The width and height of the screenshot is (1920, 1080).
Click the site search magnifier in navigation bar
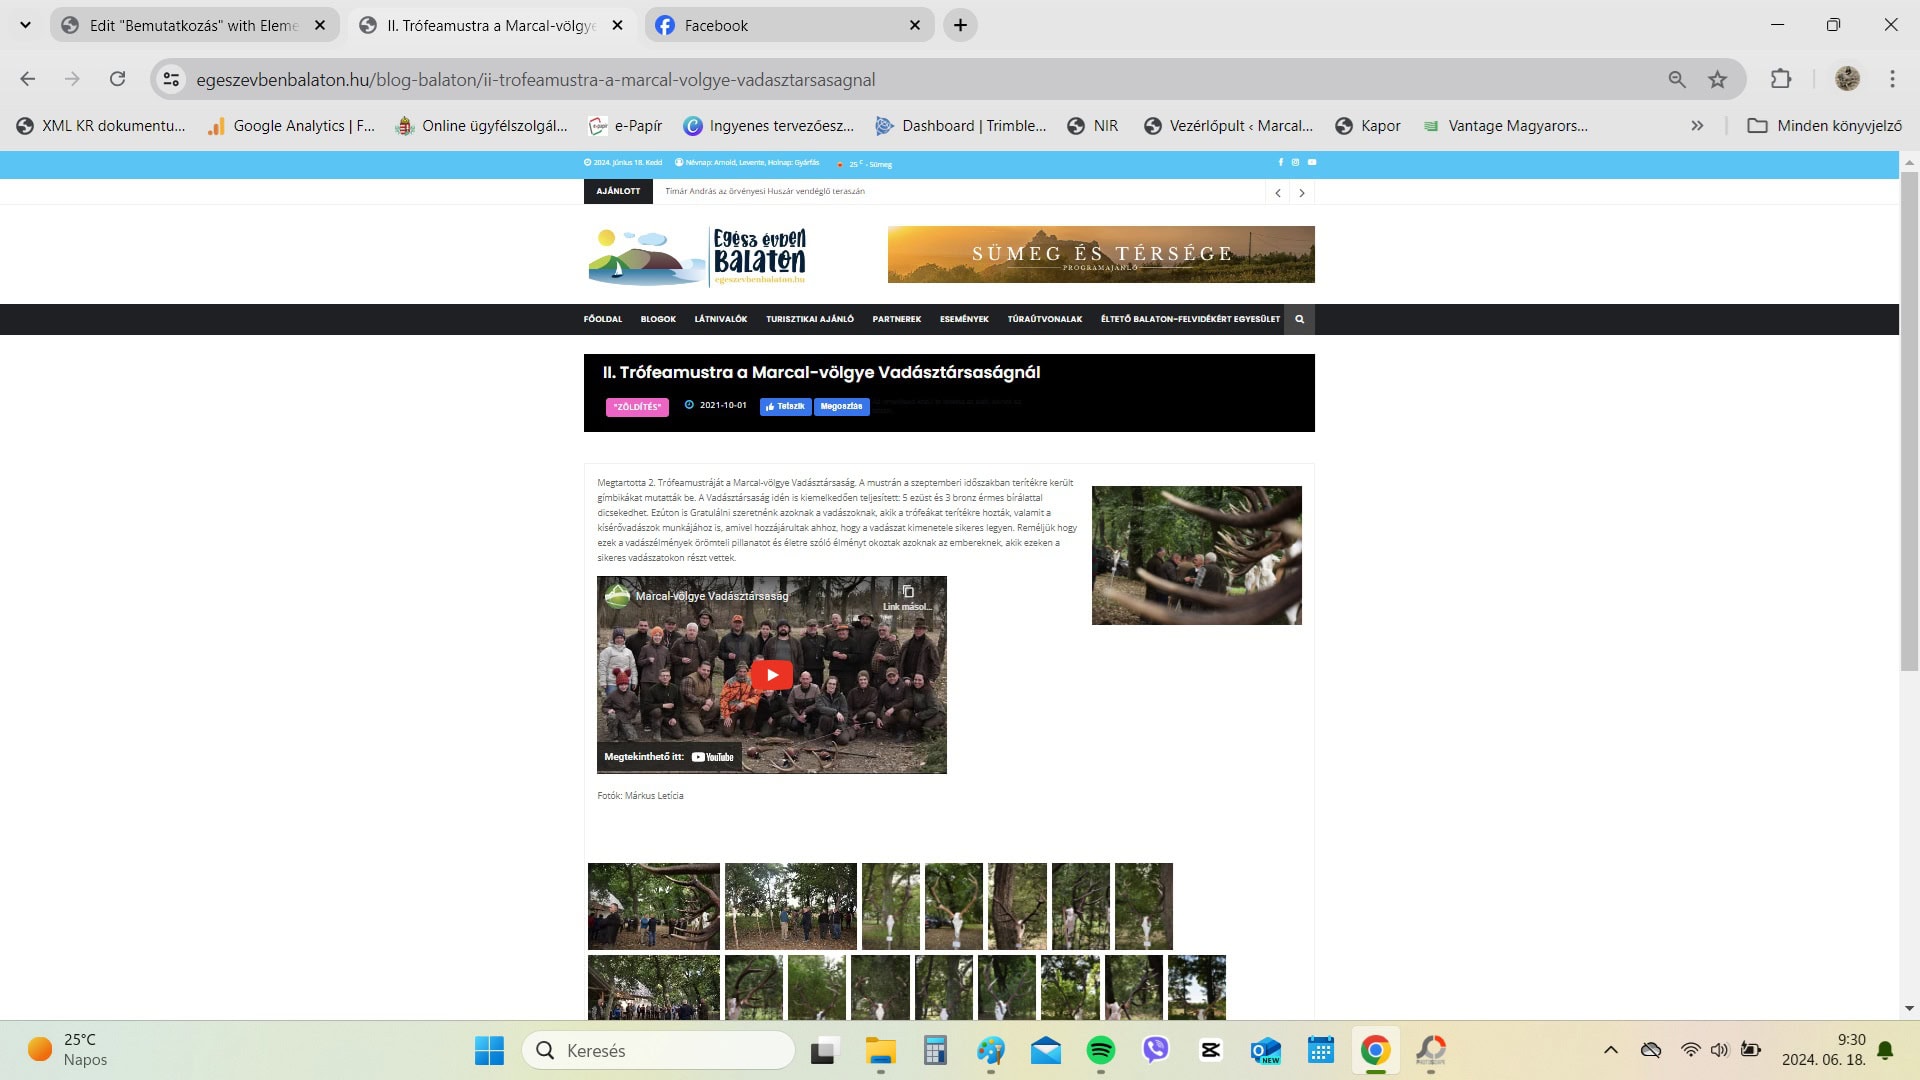pos(1299,319)
